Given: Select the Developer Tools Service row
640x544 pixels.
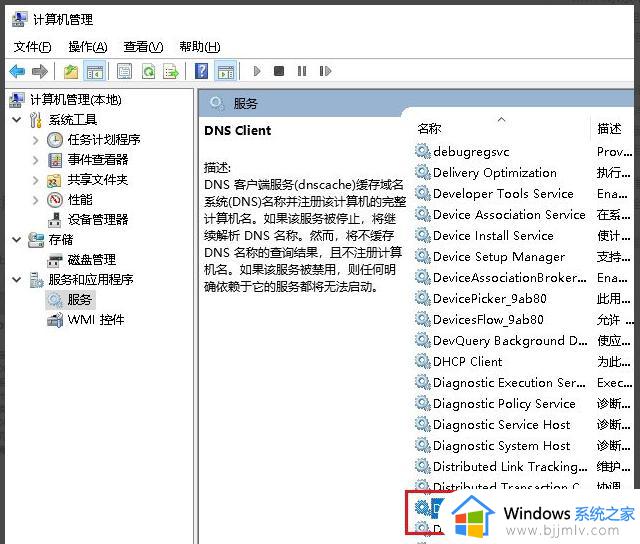Looking at the screenshot, I should (523, 194).
